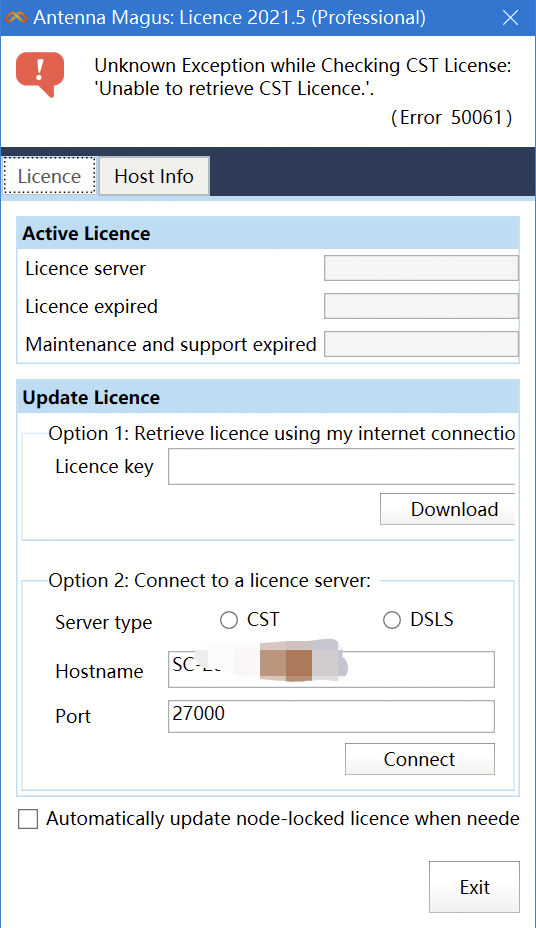
Task: Enable automatic node-locked licence update checkbox
Action: (x=28, y=819)
